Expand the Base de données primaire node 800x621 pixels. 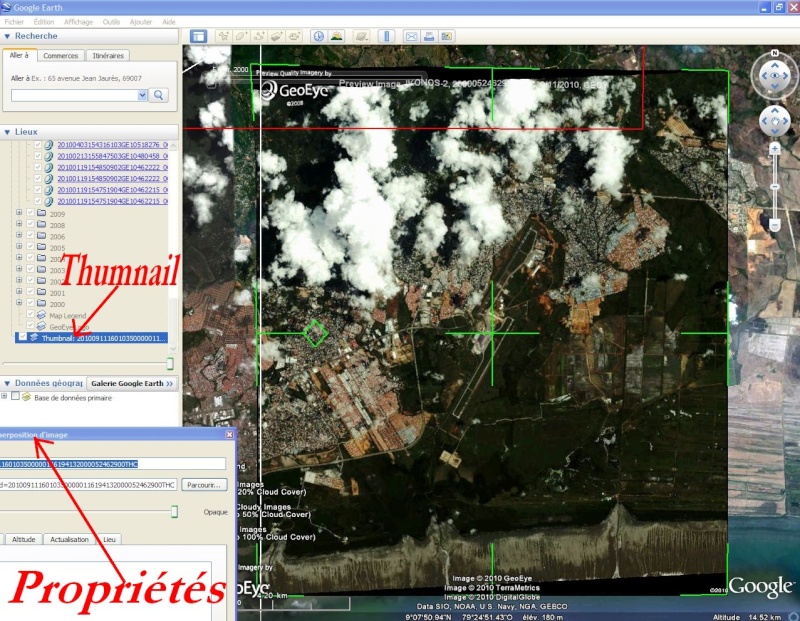pyautogui.click(x=5, y=396)
